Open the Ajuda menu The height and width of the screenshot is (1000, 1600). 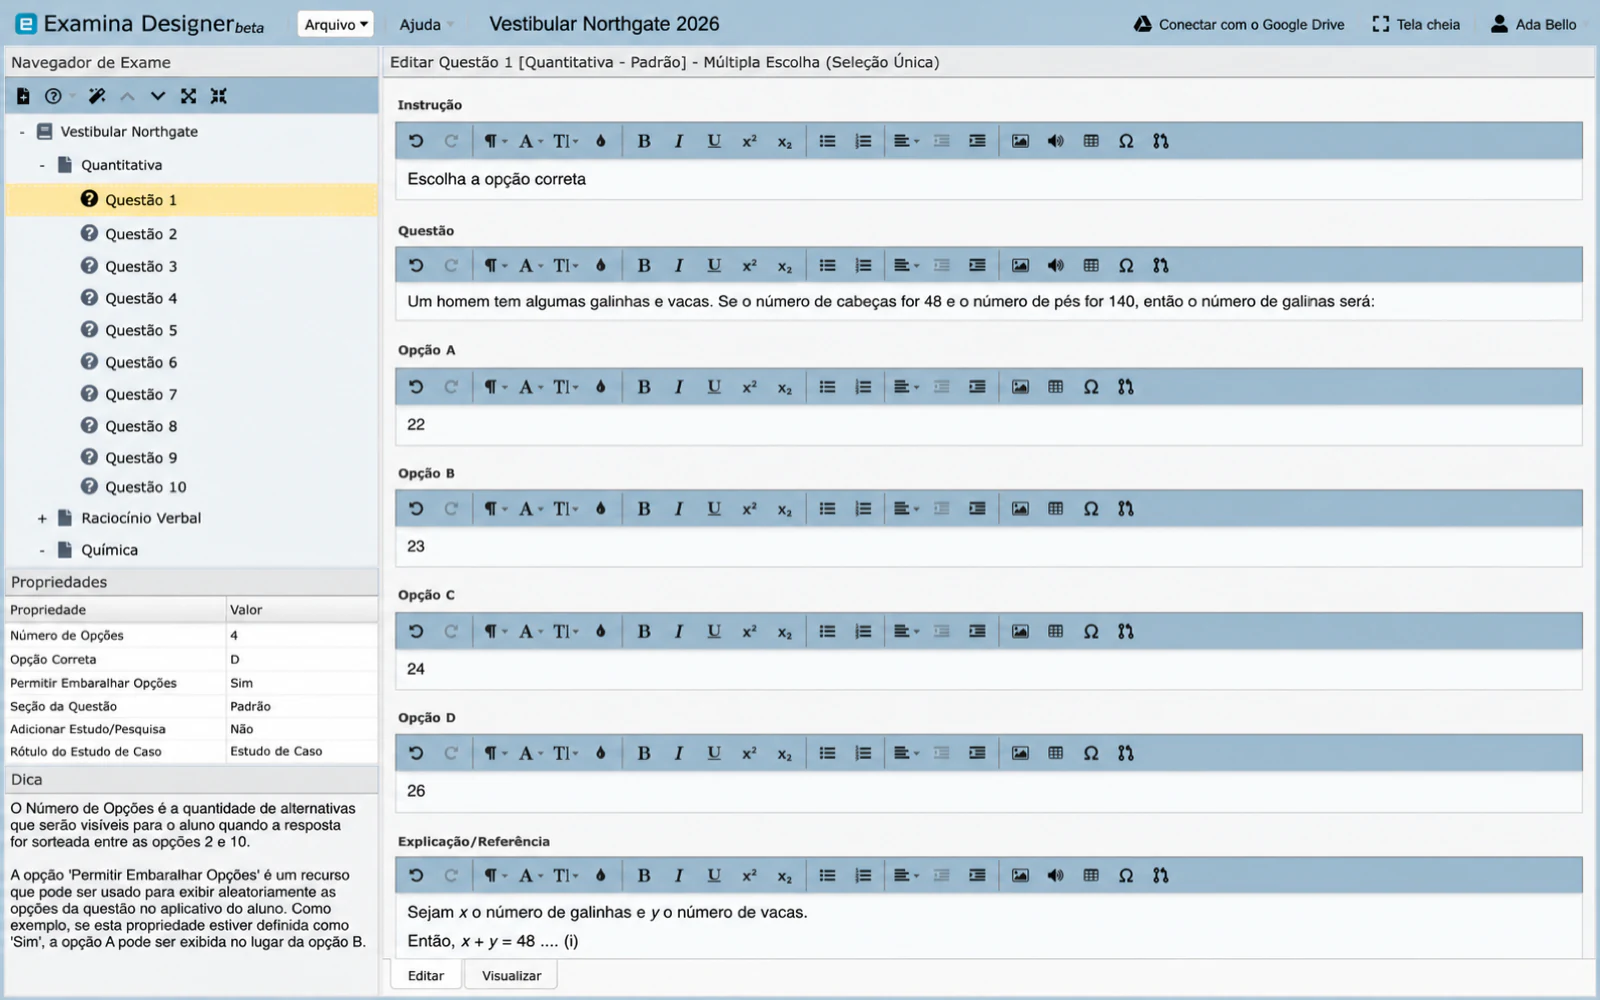[426, 24]
